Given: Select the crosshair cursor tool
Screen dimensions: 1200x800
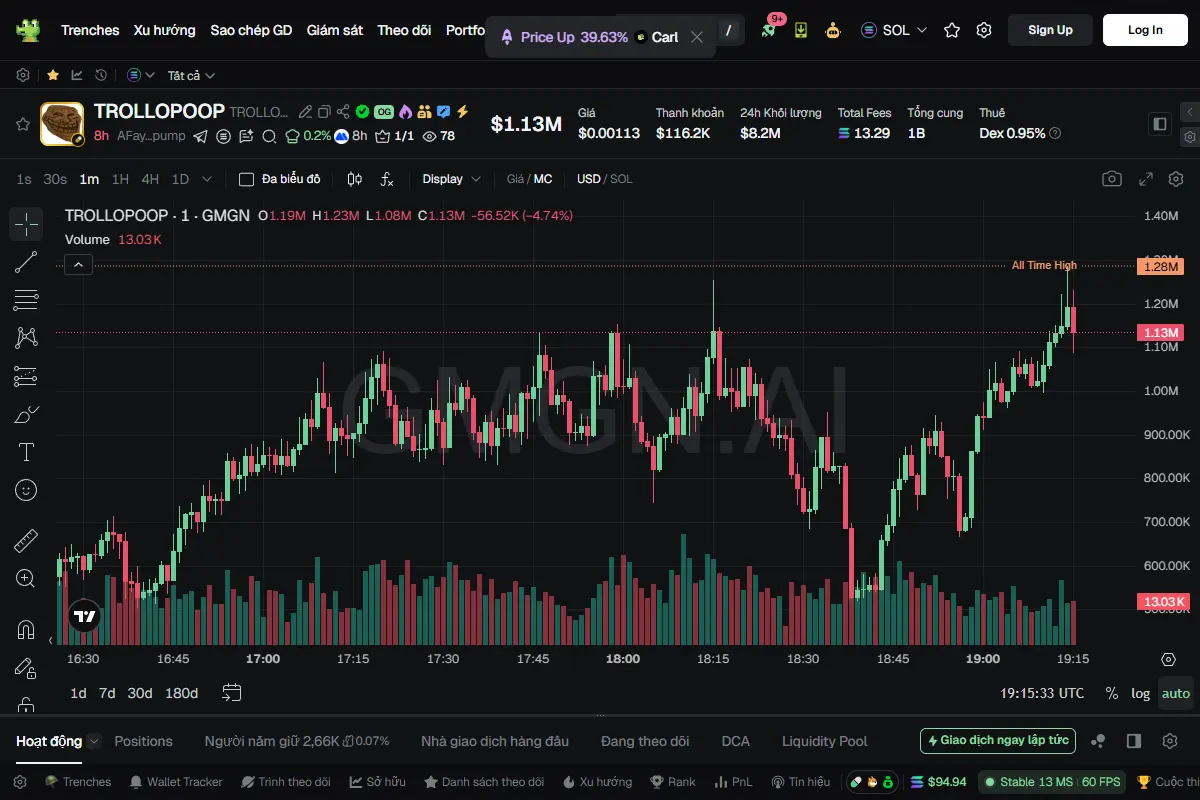Looking at the screenshot, I should coord(26,224).
